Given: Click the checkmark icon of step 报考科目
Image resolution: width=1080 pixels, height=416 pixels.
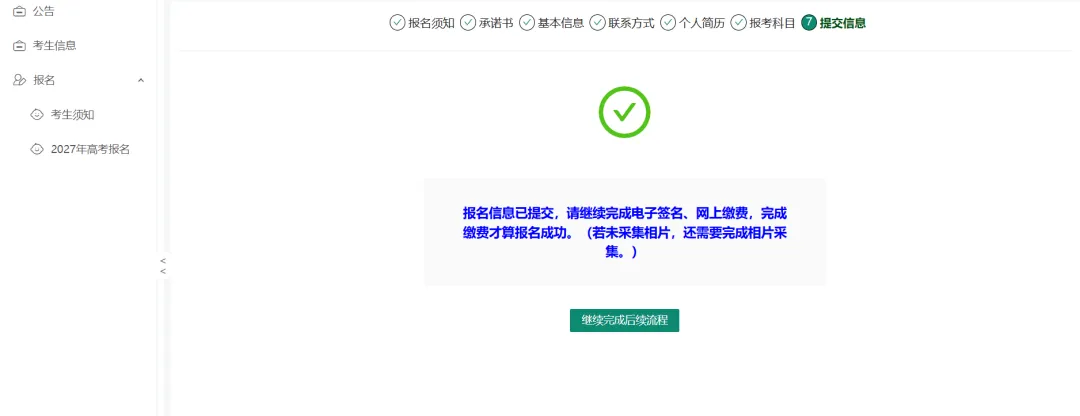Looking at the screenshot, I should click(x=739, y=23).
